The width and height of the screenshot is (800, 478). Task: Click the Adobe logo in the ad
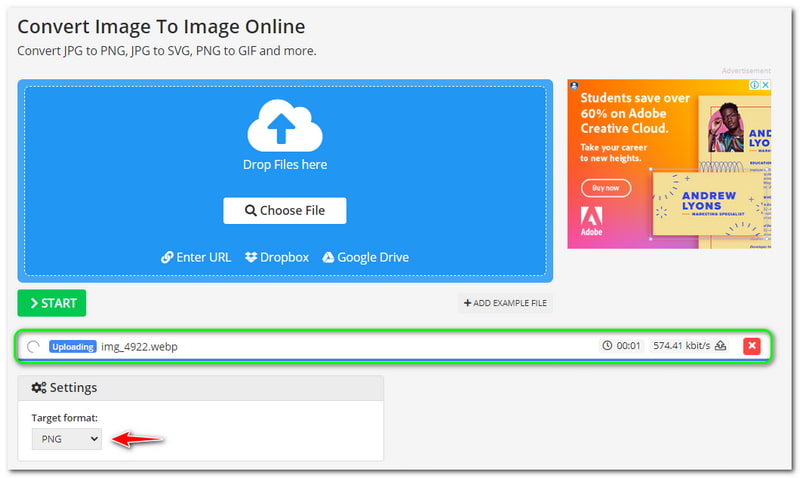coord(591,221)
